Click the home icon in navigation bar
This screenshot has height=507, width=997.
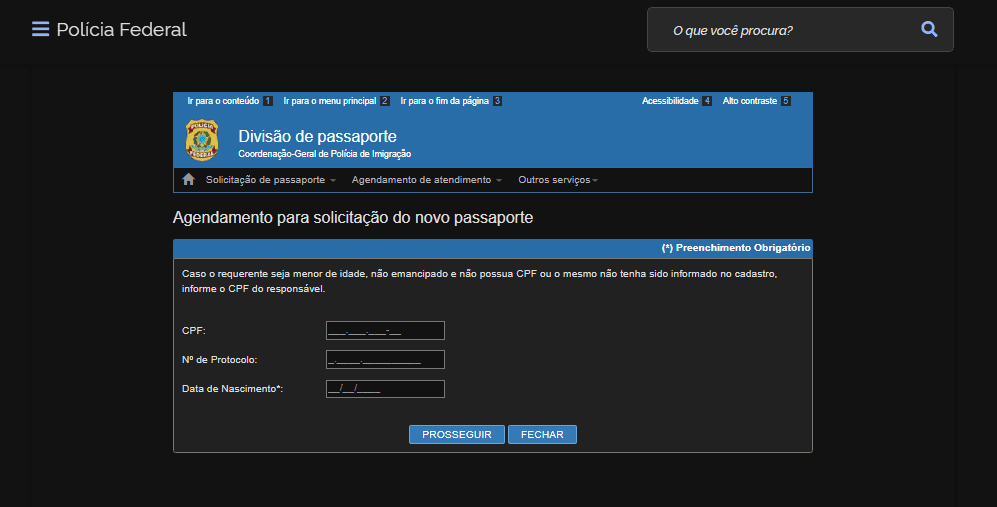pyautogui.click(x=188, y=180)
